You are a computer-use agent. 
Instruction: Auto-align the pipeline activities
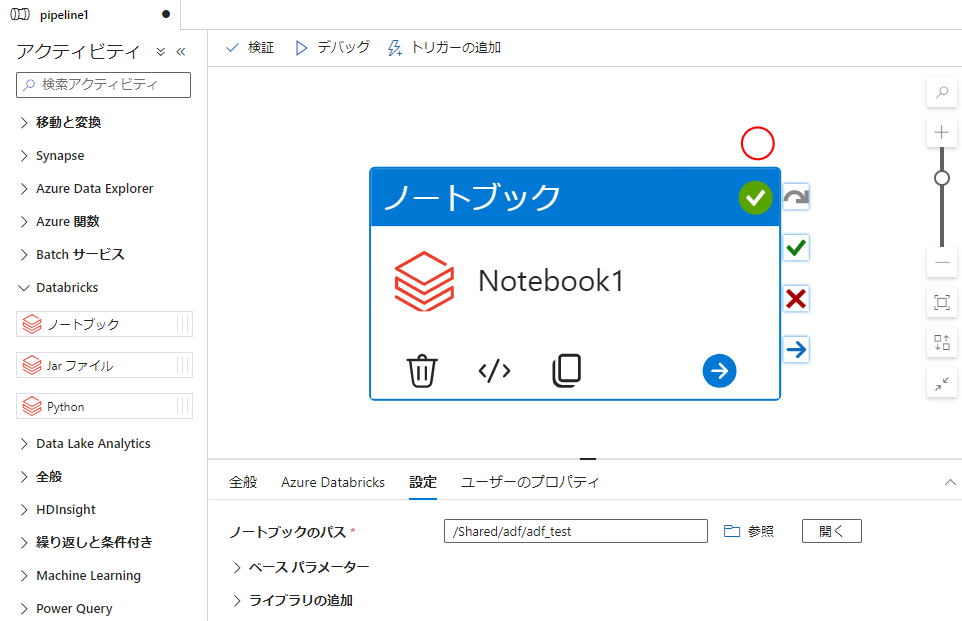pyautogui.click(x=942, y=342)
